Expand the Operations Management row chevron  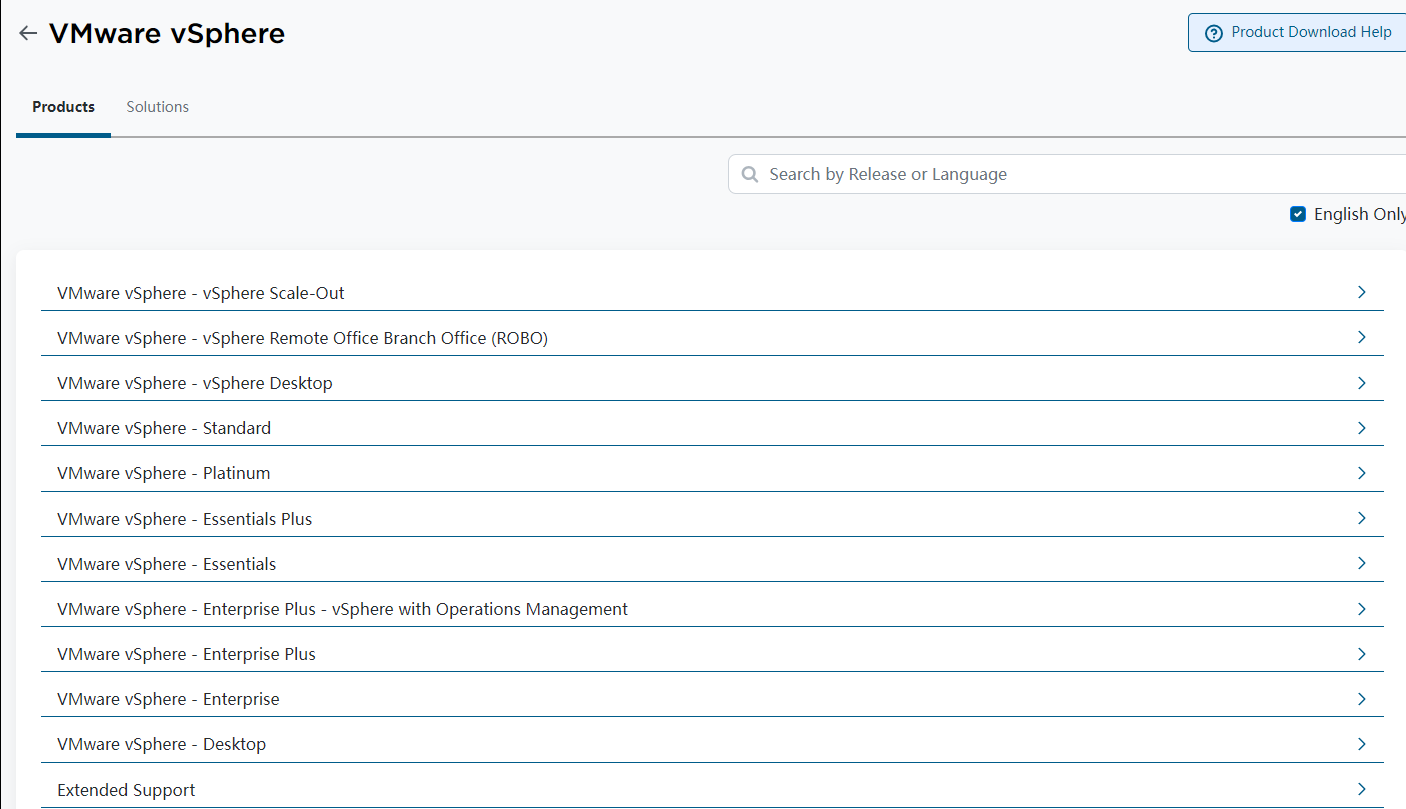pyautogui.click(x=1361, y=609)
